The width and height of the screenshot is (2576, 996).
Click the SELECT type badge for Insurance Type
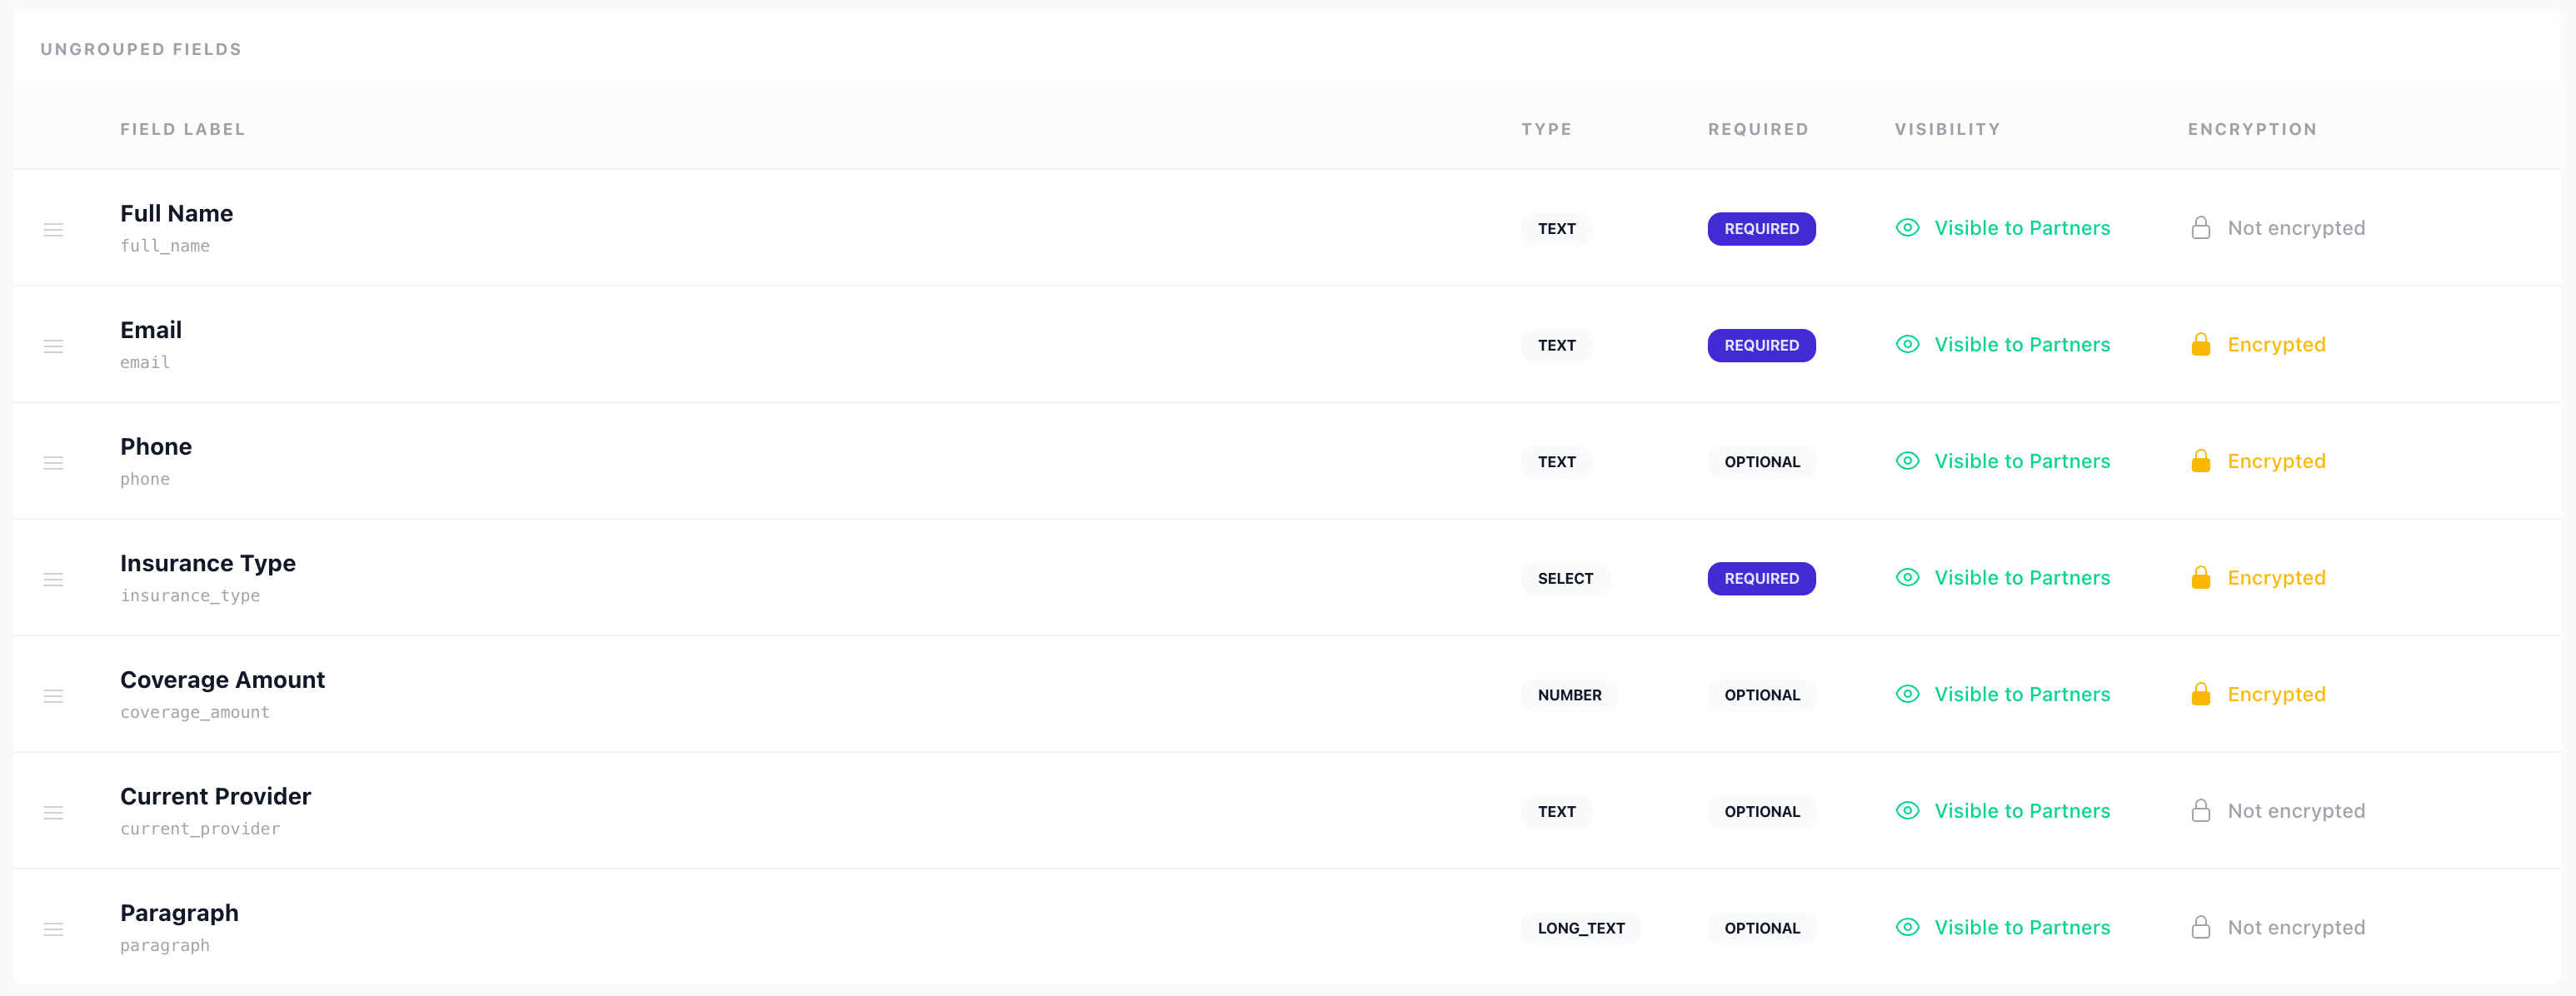[x=1565, y=579]
